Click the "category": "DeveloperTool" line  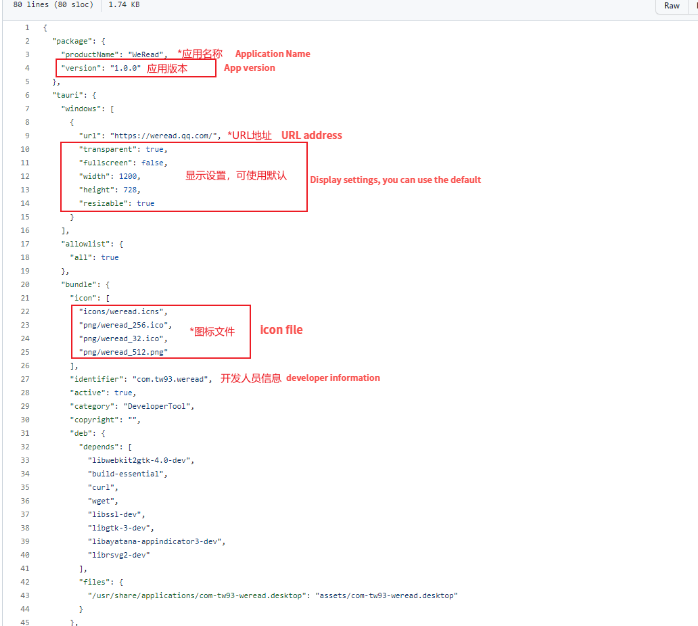tap(132, 406)
